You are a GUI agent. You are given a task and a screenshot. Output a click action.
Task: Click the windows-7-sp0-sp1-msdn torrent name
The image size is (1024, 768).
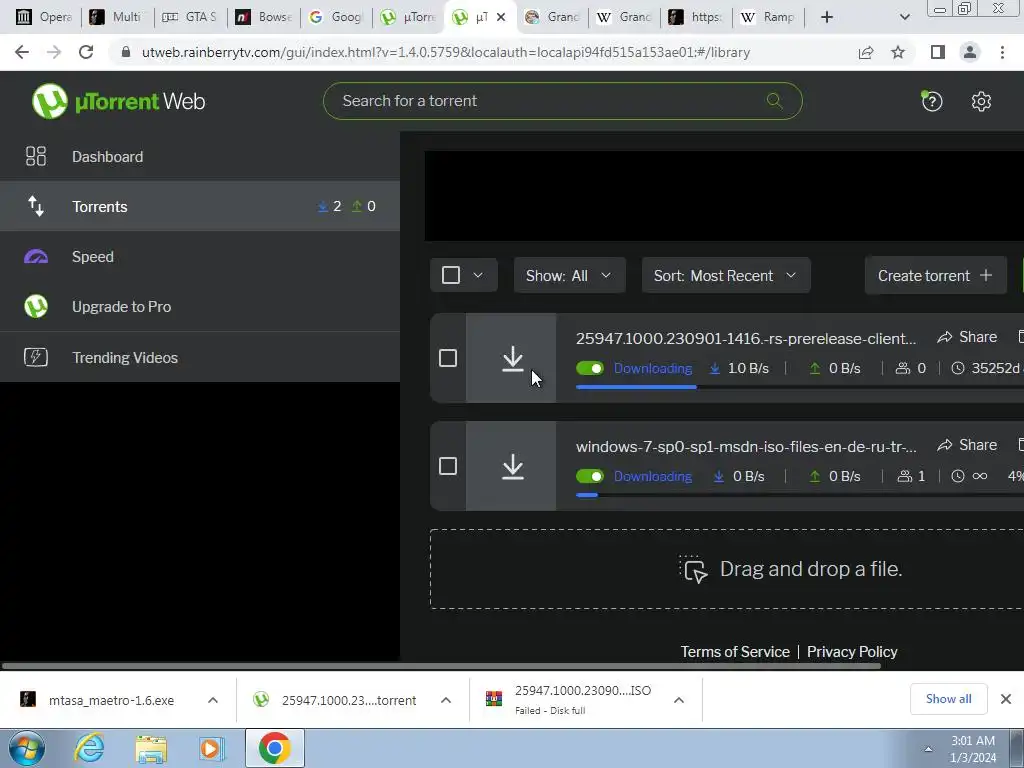746,447
